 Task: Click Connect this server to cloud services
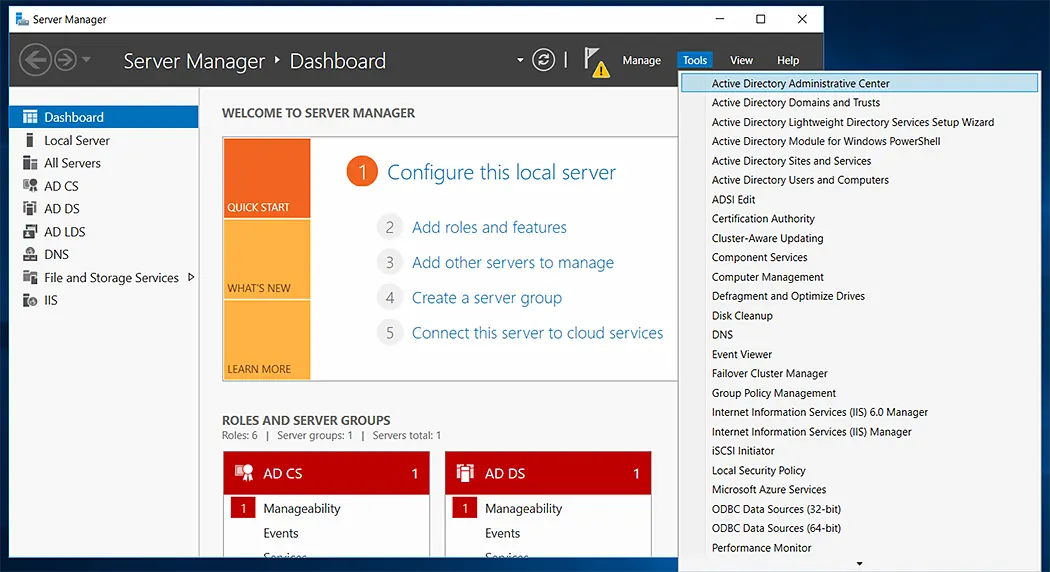click(x=537, y=333)
